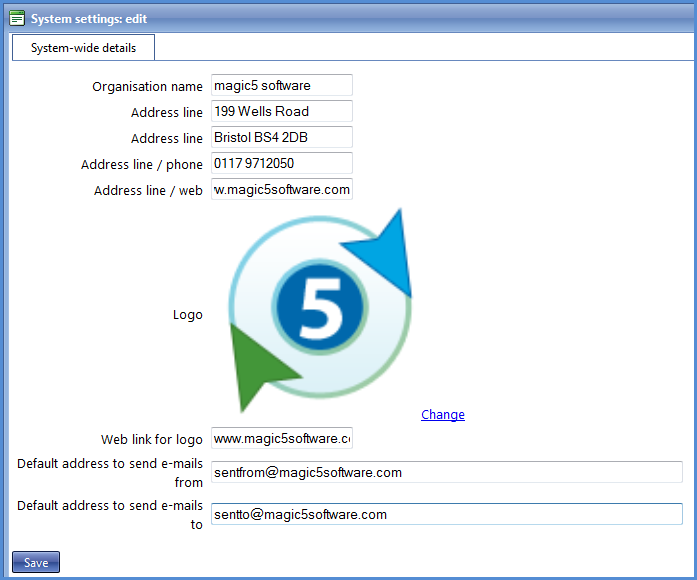This screenshot has width=697, height=580.
Task: Click the phone number field 0117 9712050
Action: (x=282, y=163)
